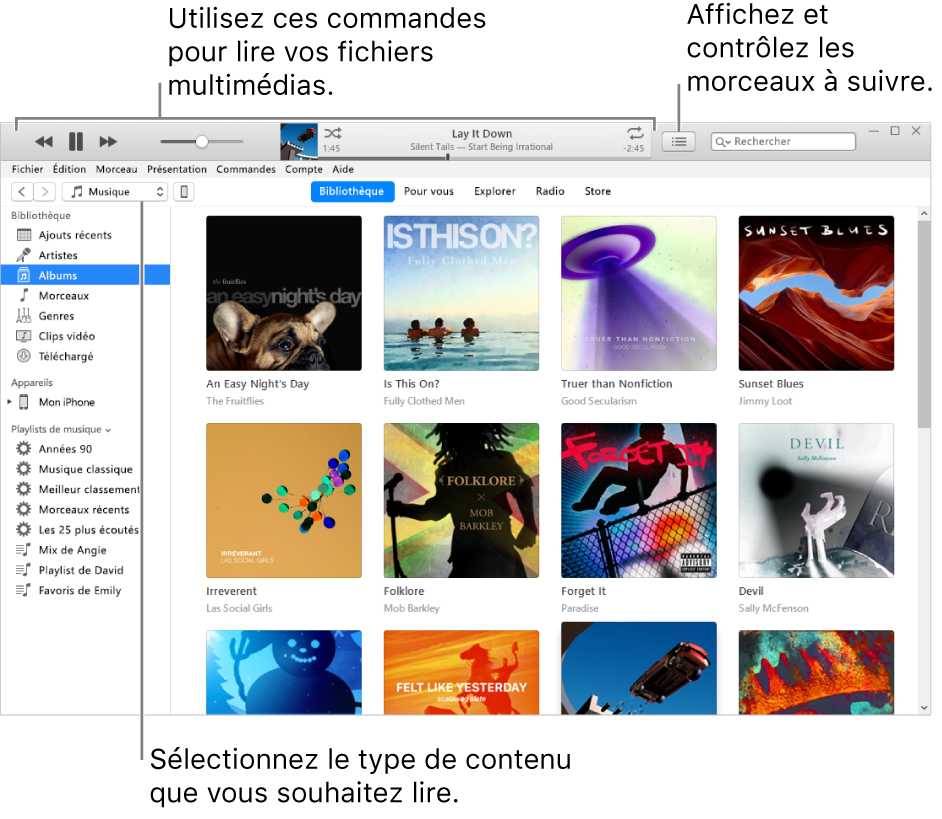Rewind to the previous track
Image resolution: width=942 pixels, height=819 pixels.
pos(44,141)
